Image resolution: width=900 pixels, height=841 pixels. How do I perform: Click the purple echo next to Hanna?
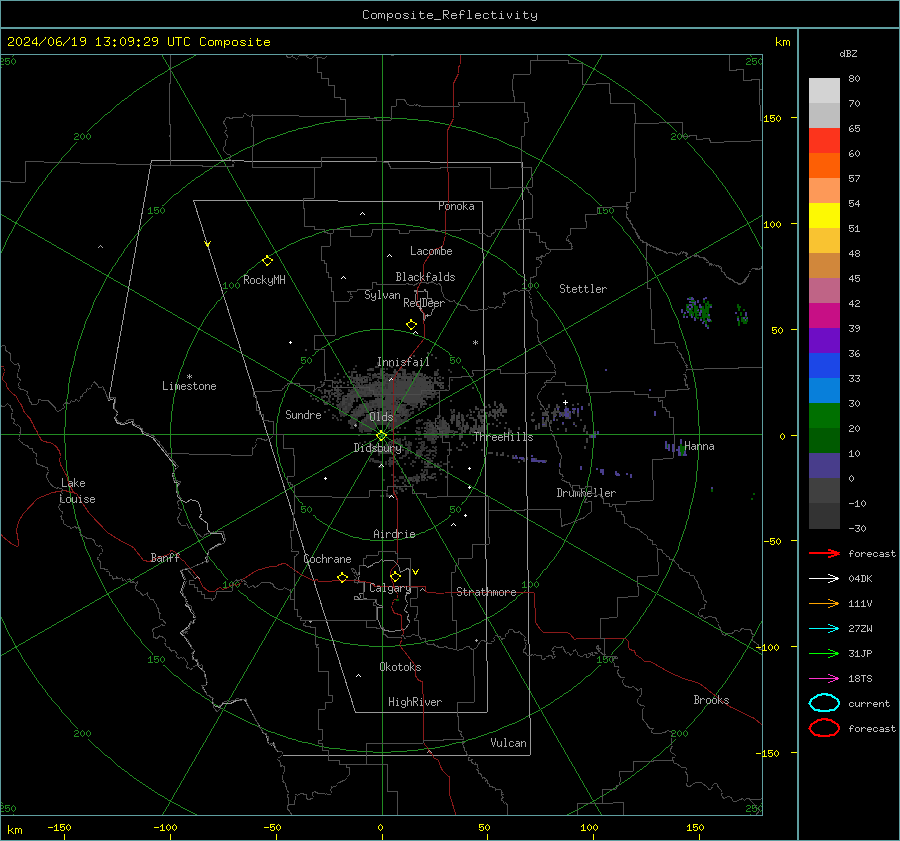675,448
